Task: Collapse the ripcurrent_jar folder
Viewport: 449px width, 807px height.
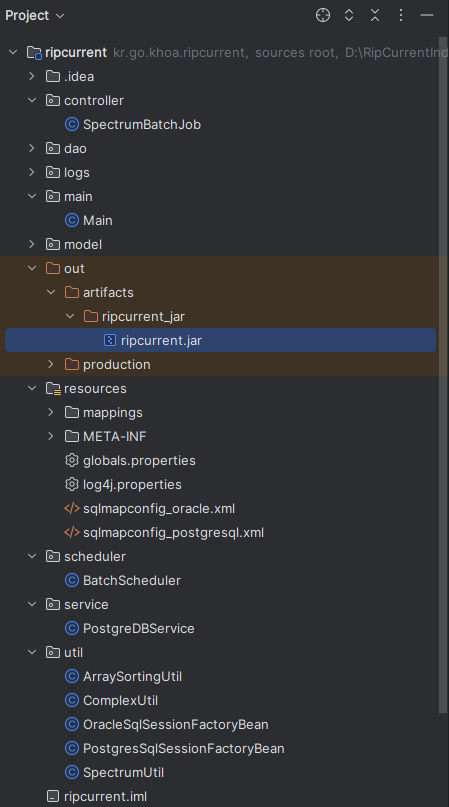Action: pos(70,317)
